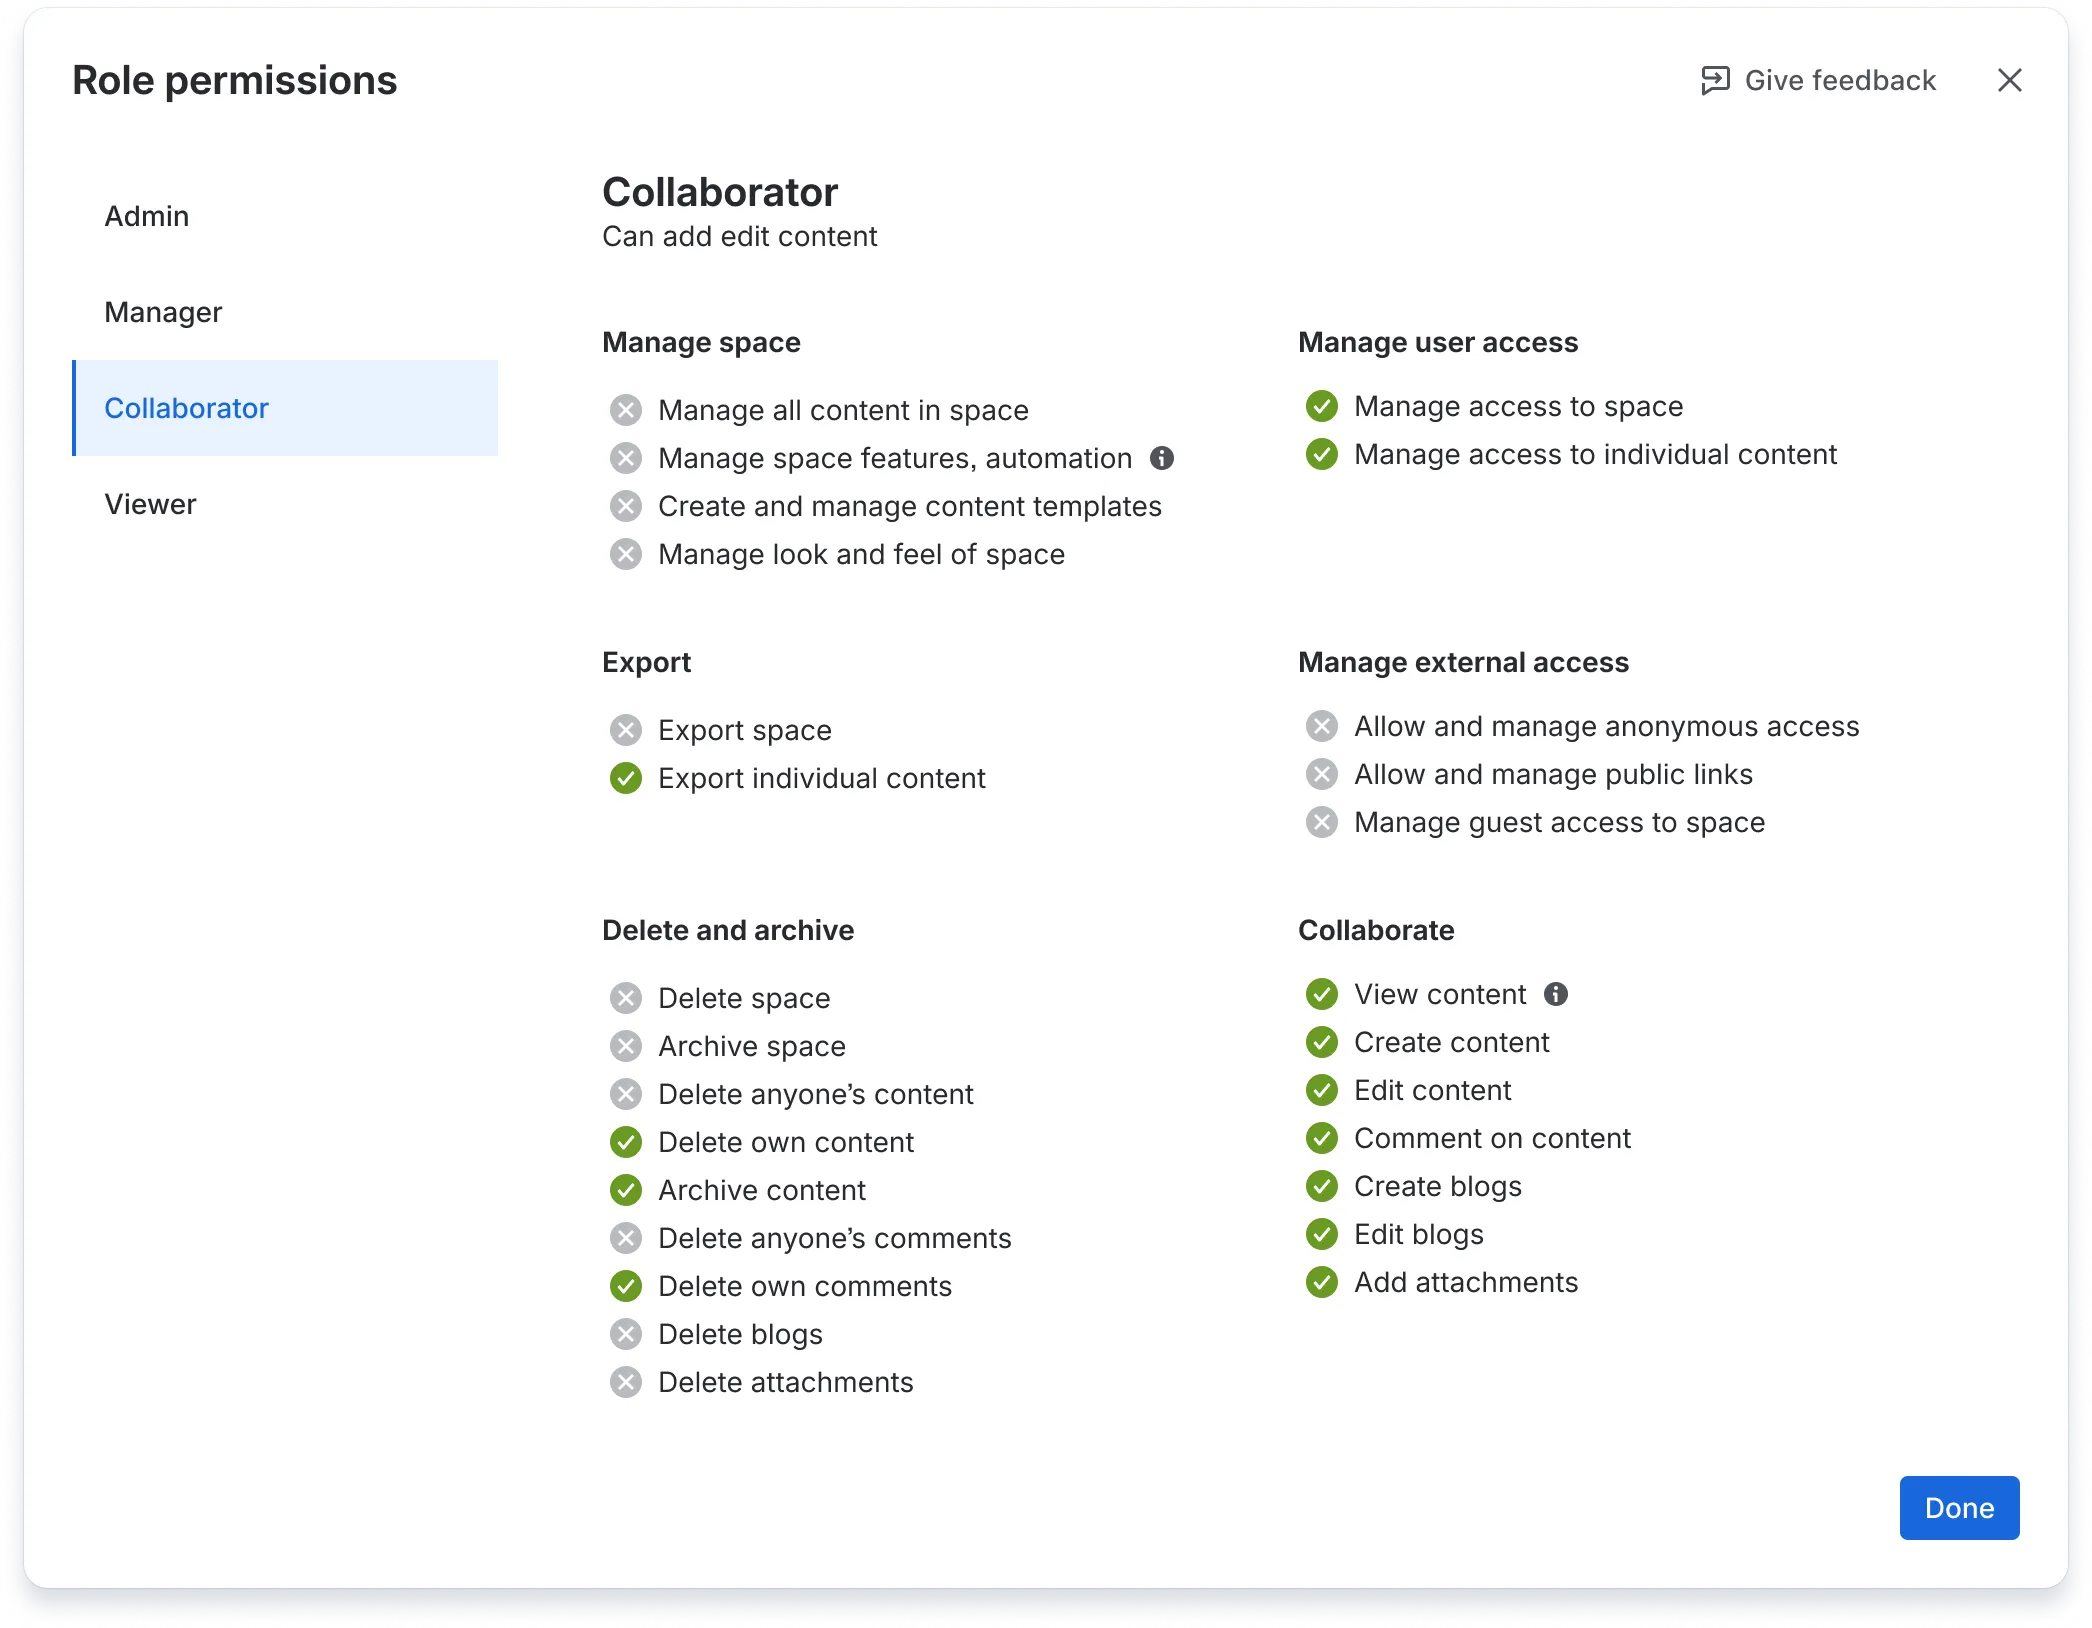This screenshot has width=2092, height=1628.
Task: Click Edit content text
Action: (x=1432, y=1090)
